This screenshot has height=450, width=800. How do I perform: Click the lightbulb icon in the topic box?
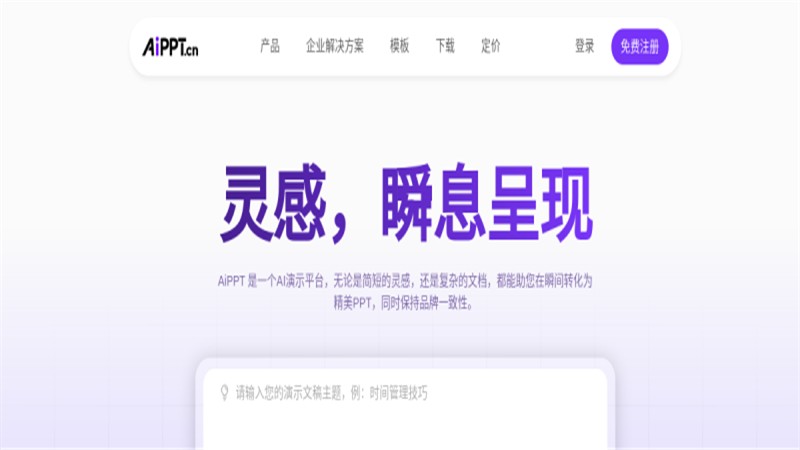coord(224,393)
